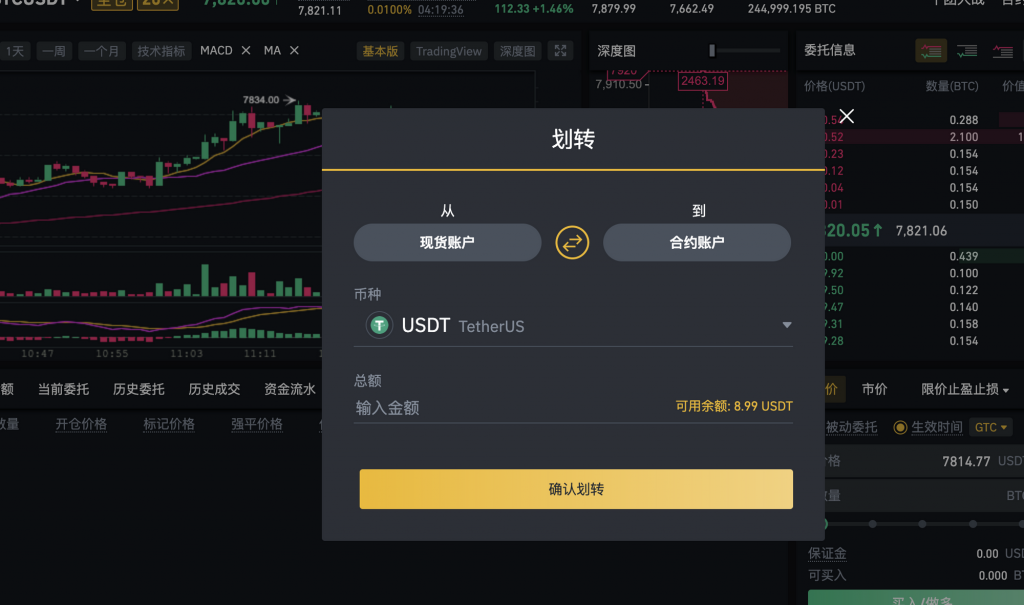Open the USDT currency dropdown

point(787,325)
